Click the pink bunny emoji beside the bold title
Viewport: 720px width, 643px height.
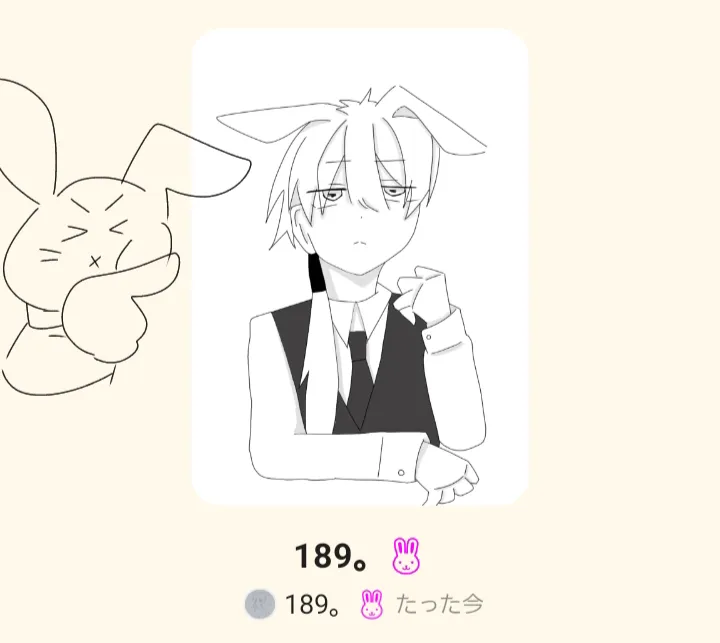406,556
